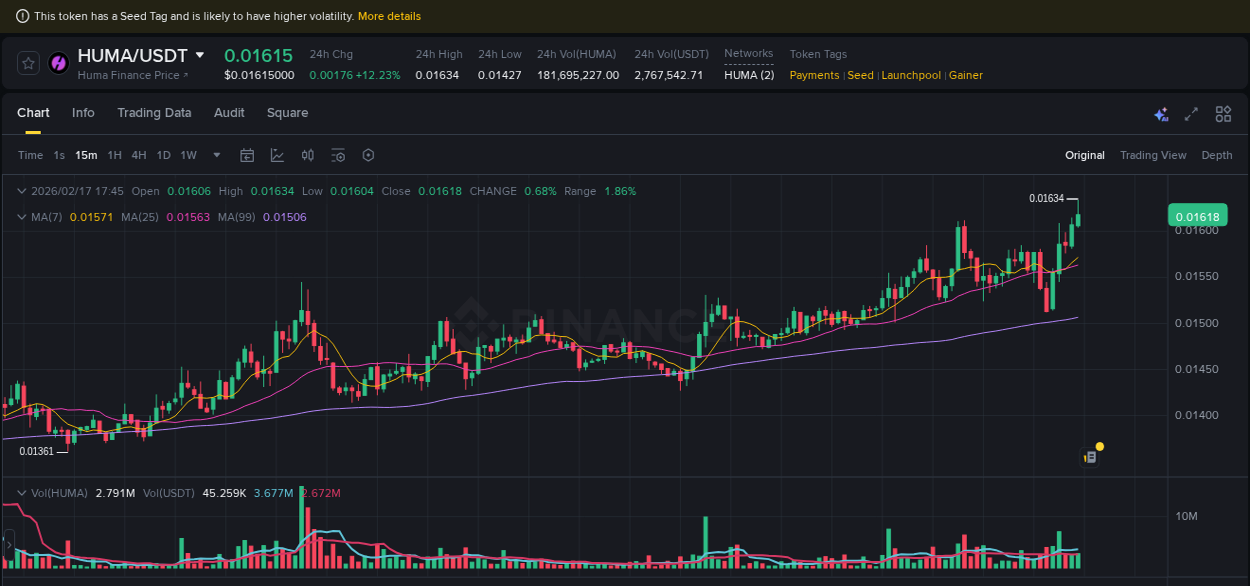The height and width of the screenshot is (586, 1250).
Task: Open the widgets layout grid icon
Action: point(1222,114)
